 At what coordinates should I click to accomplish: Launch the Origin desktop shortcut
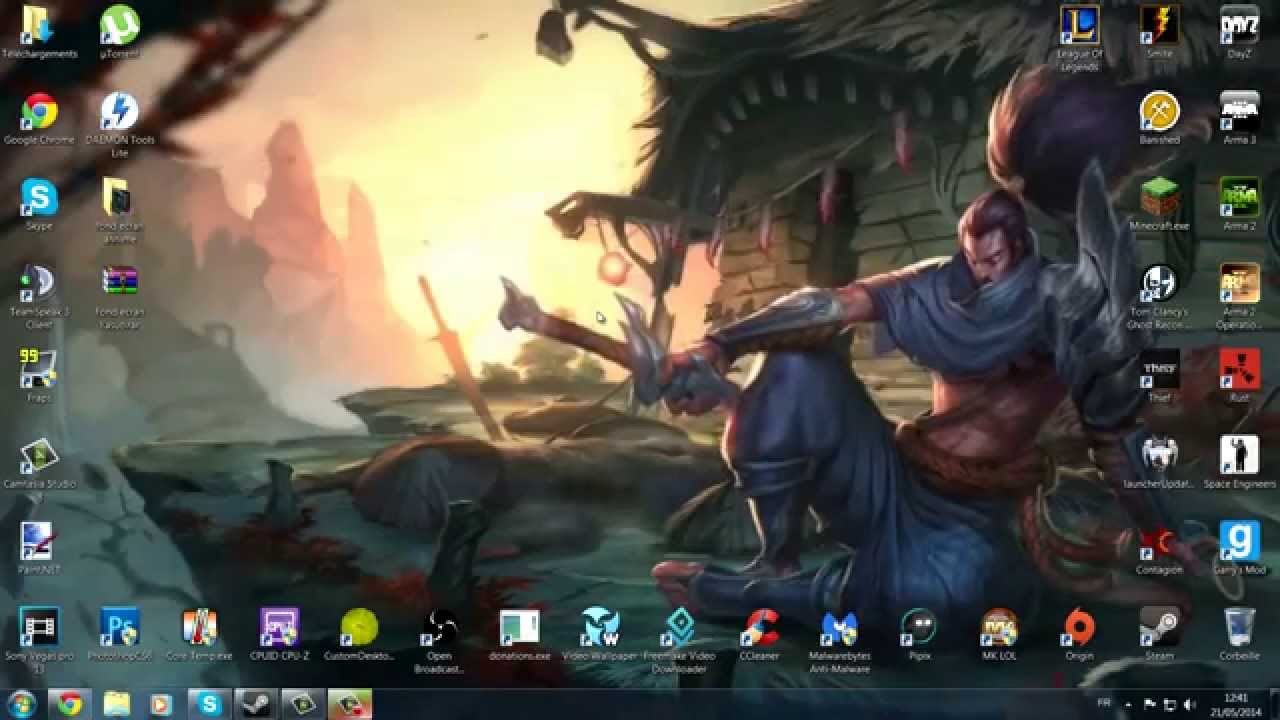[x=1079, y=635]
